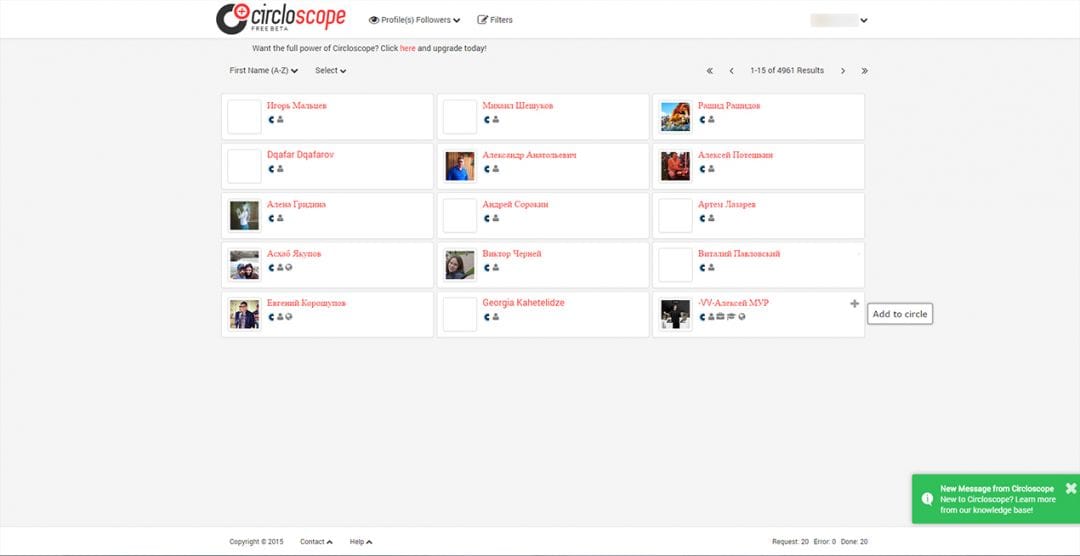
Task: Click the person icon under Виктор Черней
Action: [x=496, y=267]
